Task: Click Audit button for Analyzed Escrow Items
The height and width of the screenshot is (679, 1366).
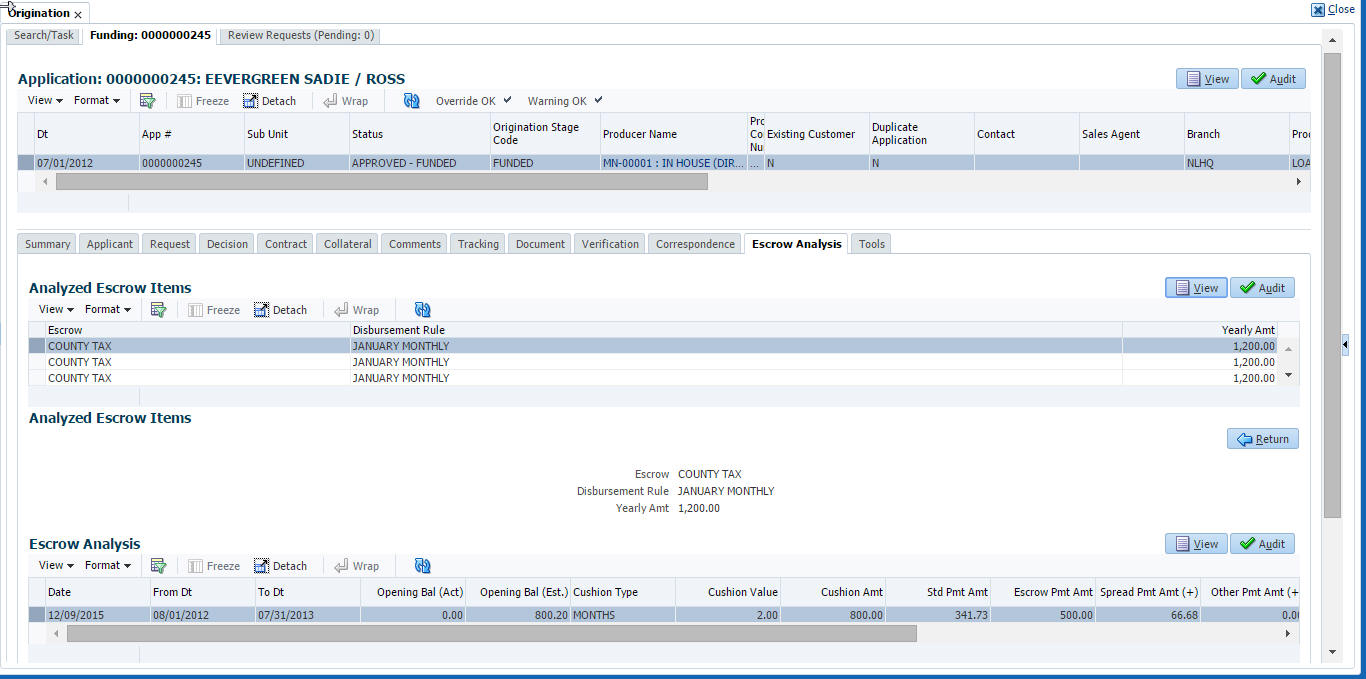Action: click(x=1263, y=288)
